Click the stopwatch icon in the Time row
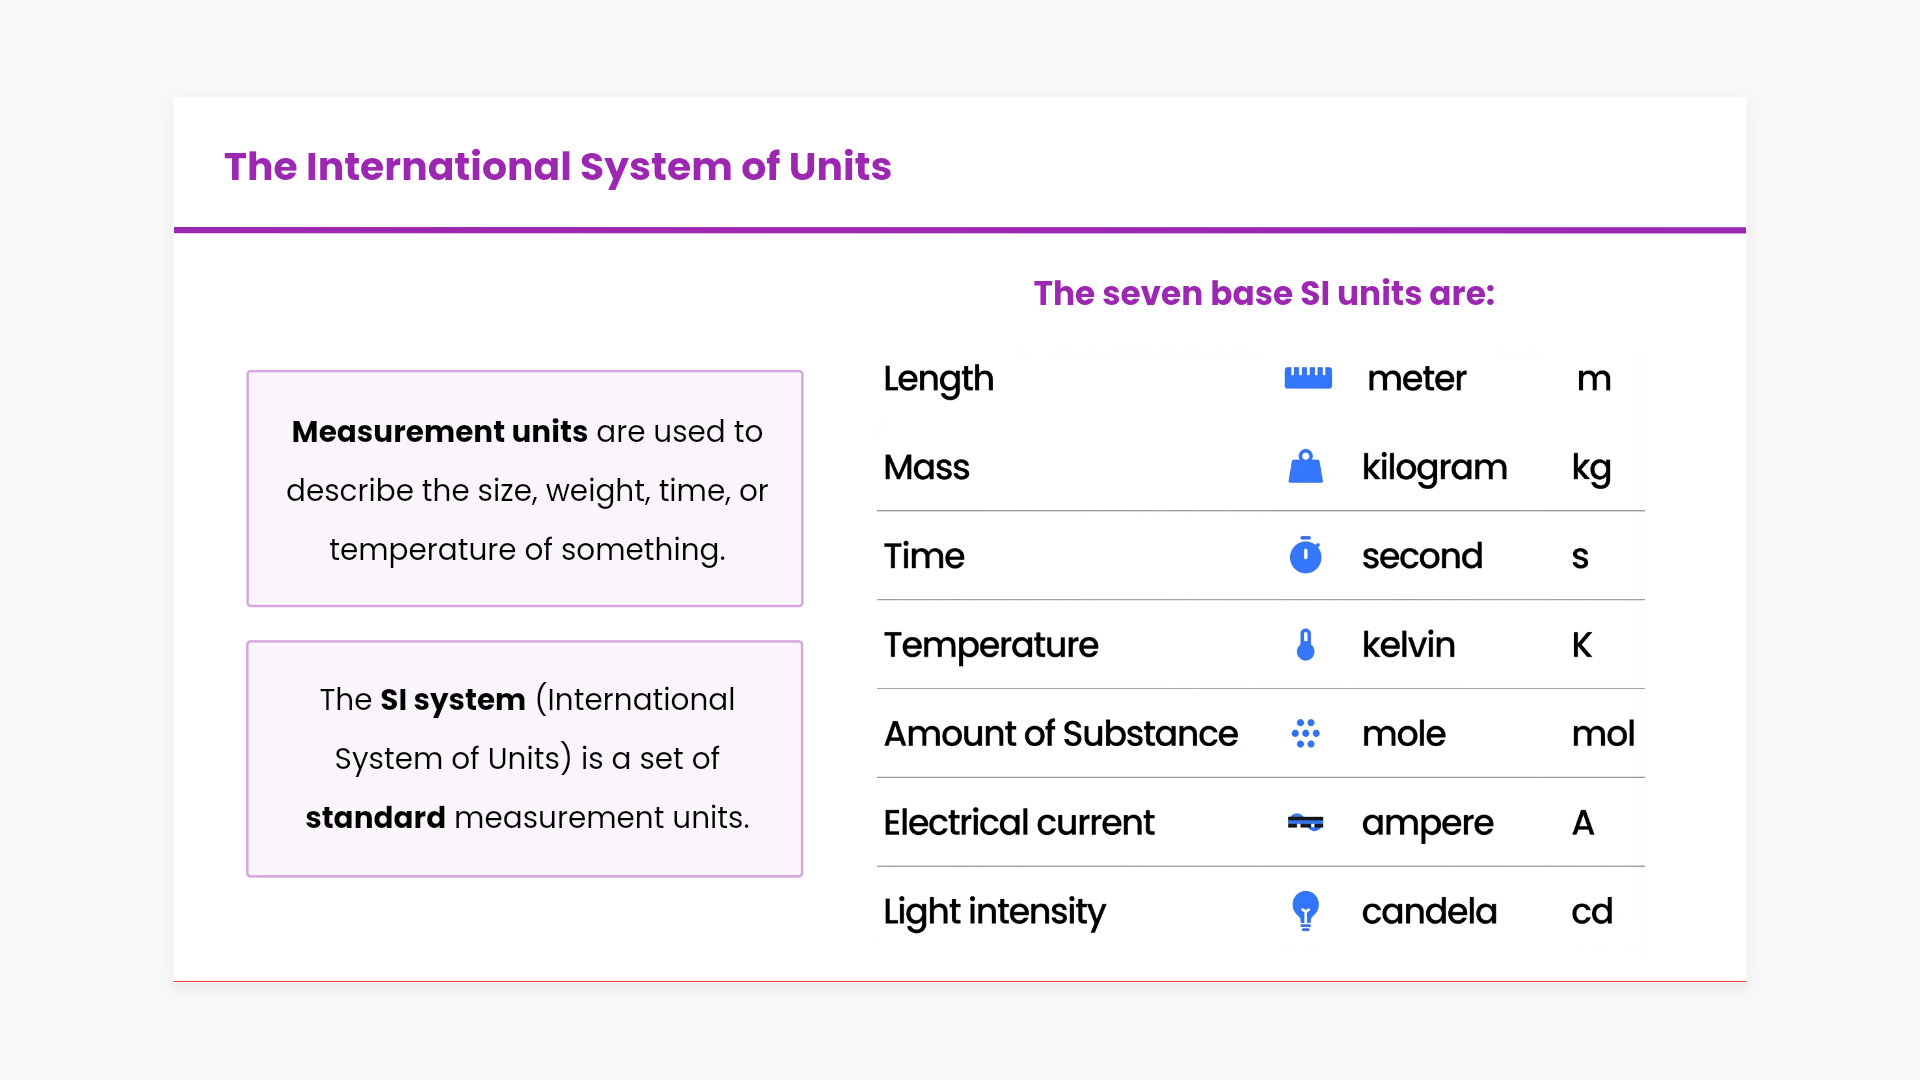1920x1080 pixels. [1305, 555]
